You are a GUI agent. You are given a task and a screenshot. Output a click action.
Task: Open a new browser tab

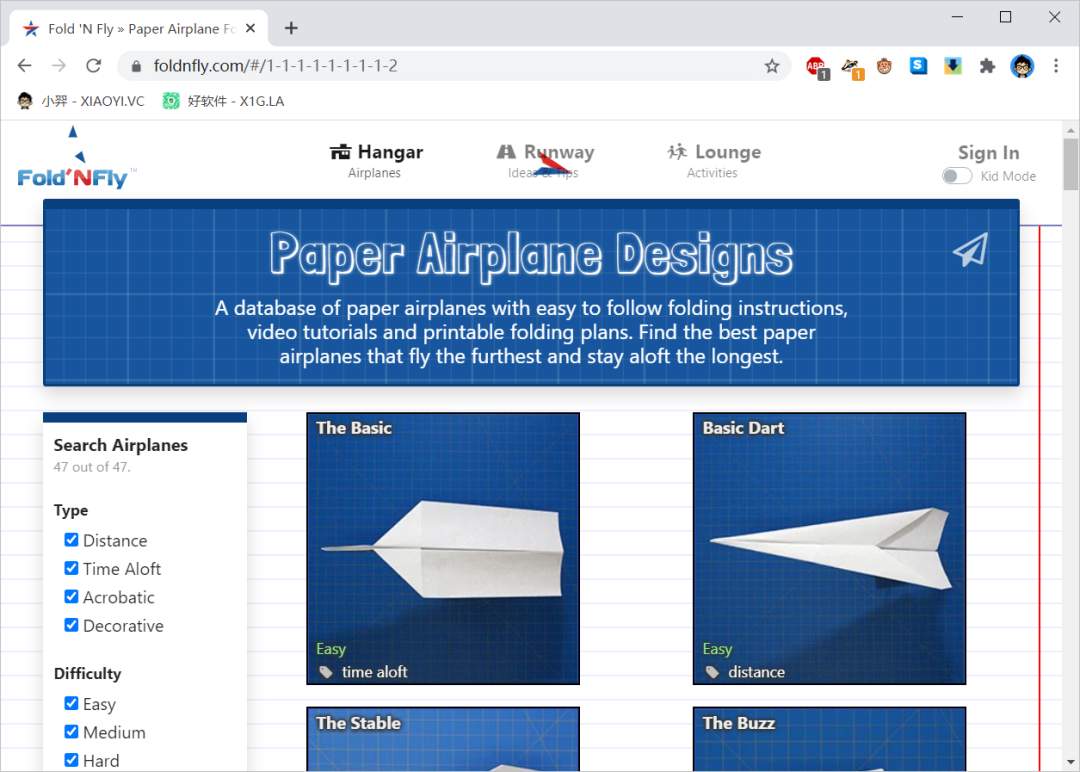click(x=291, y=28)
